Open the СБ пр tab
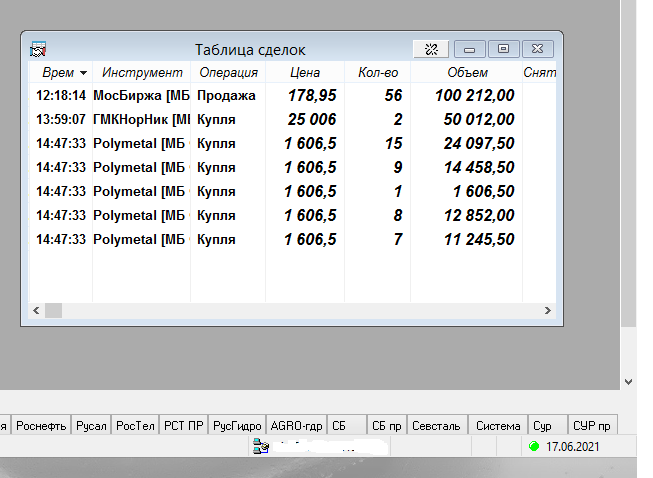 pyautogui.click(x=387, y=426)
